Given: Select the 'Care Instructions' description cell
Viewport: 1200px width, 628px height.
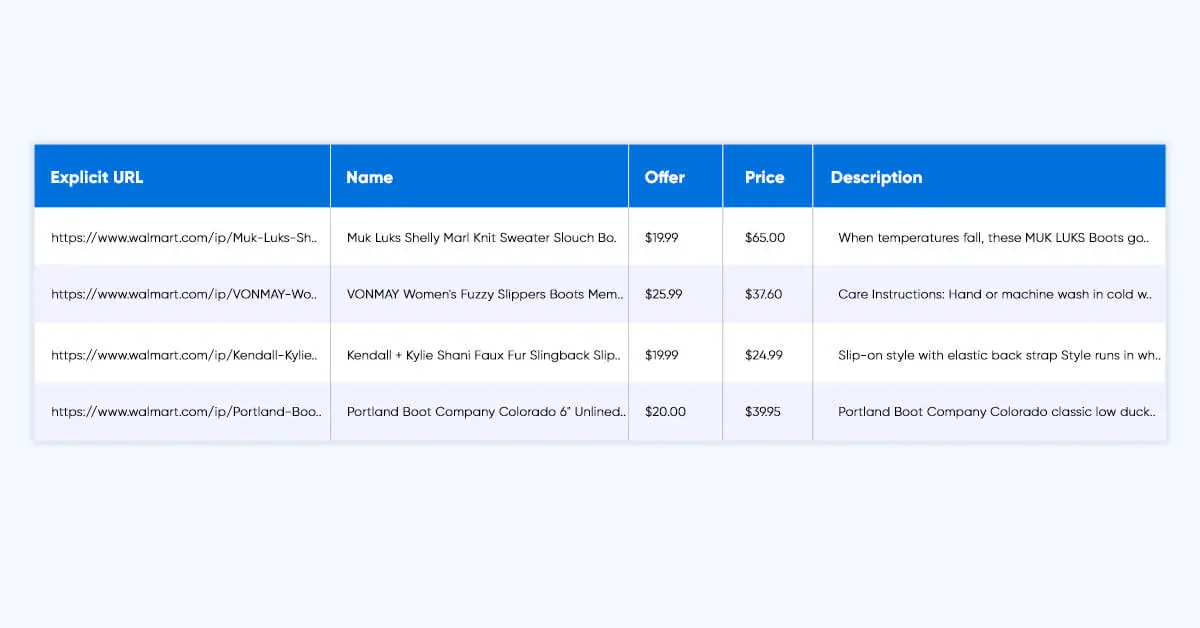Looking at the screenshot, I should 996,295.
